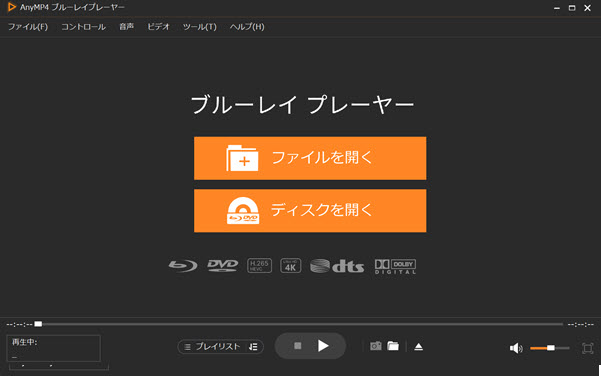
Task: Click the playback progress bar handle
Action: [x=38, y=324]
